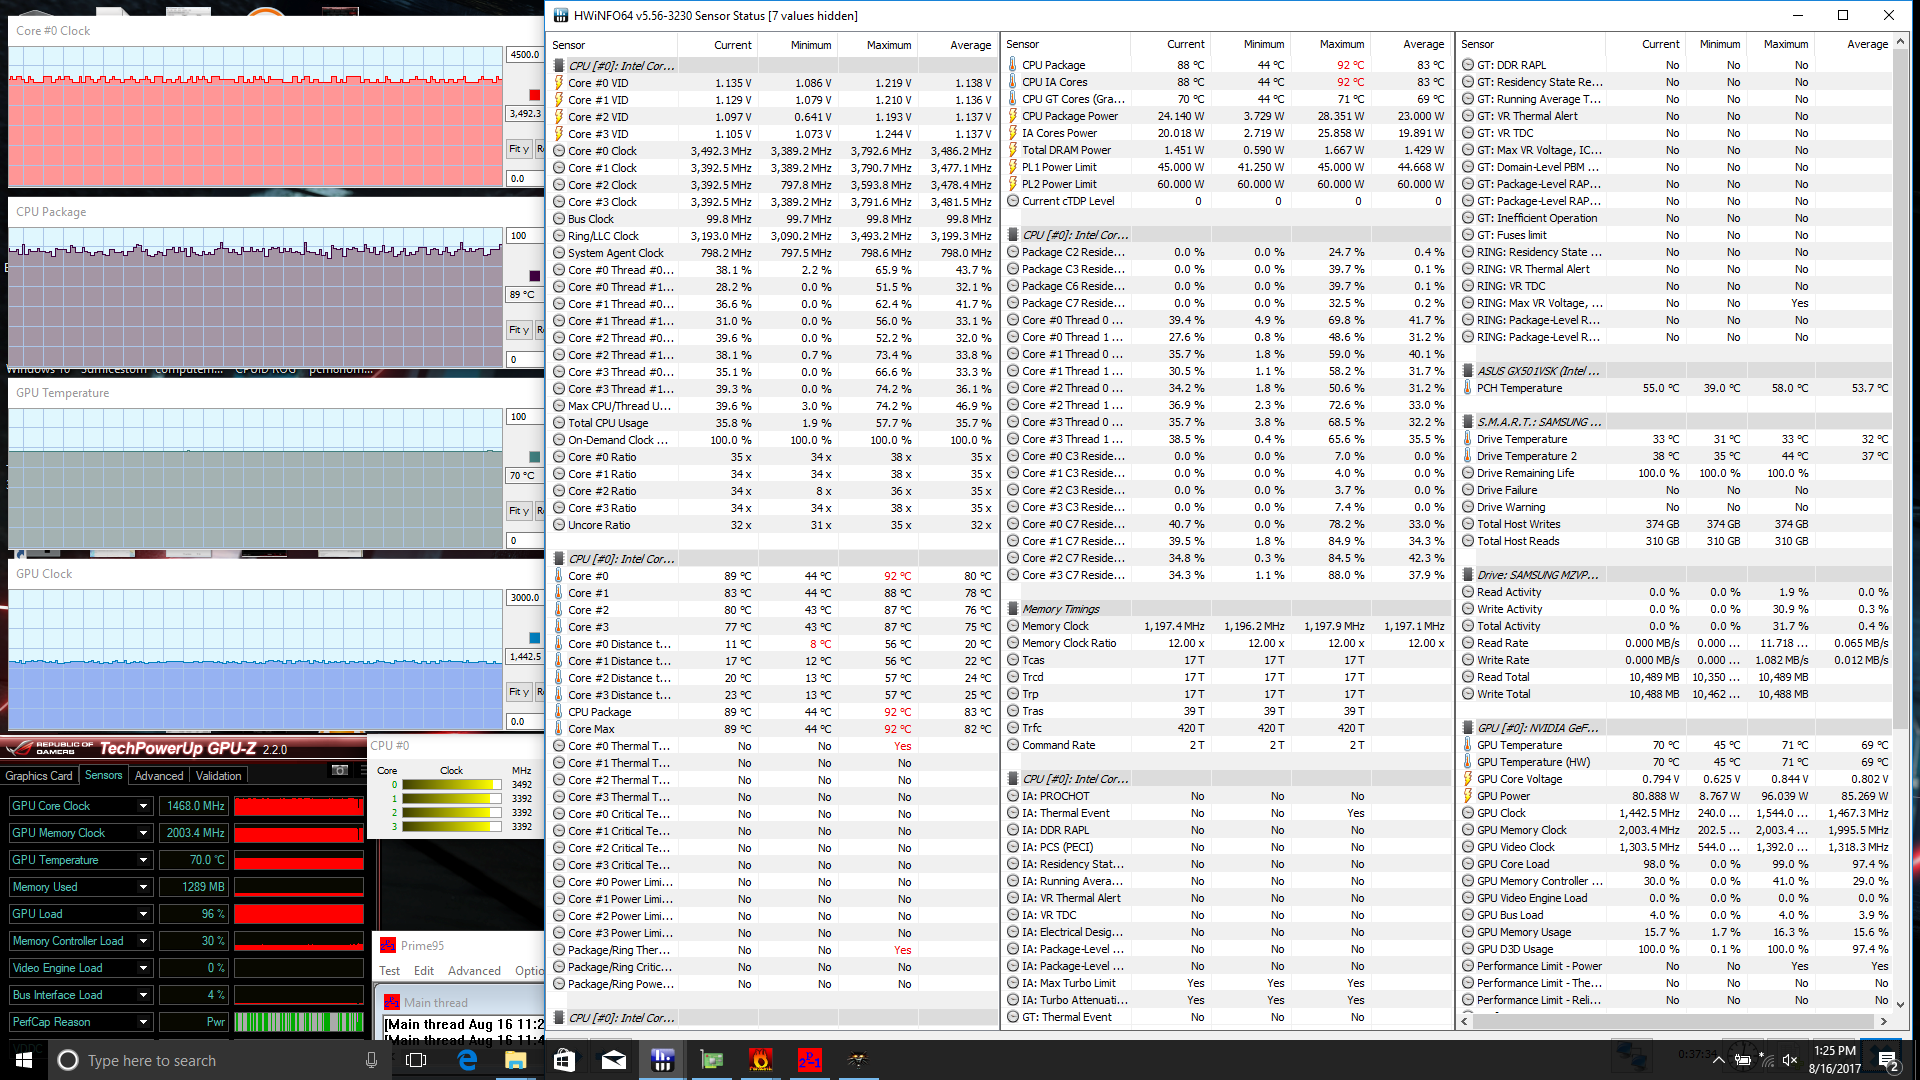This screenshot has width=1920, height=1080.
Task: Open the Action Center notification icon
Action: point(1887,1060)
